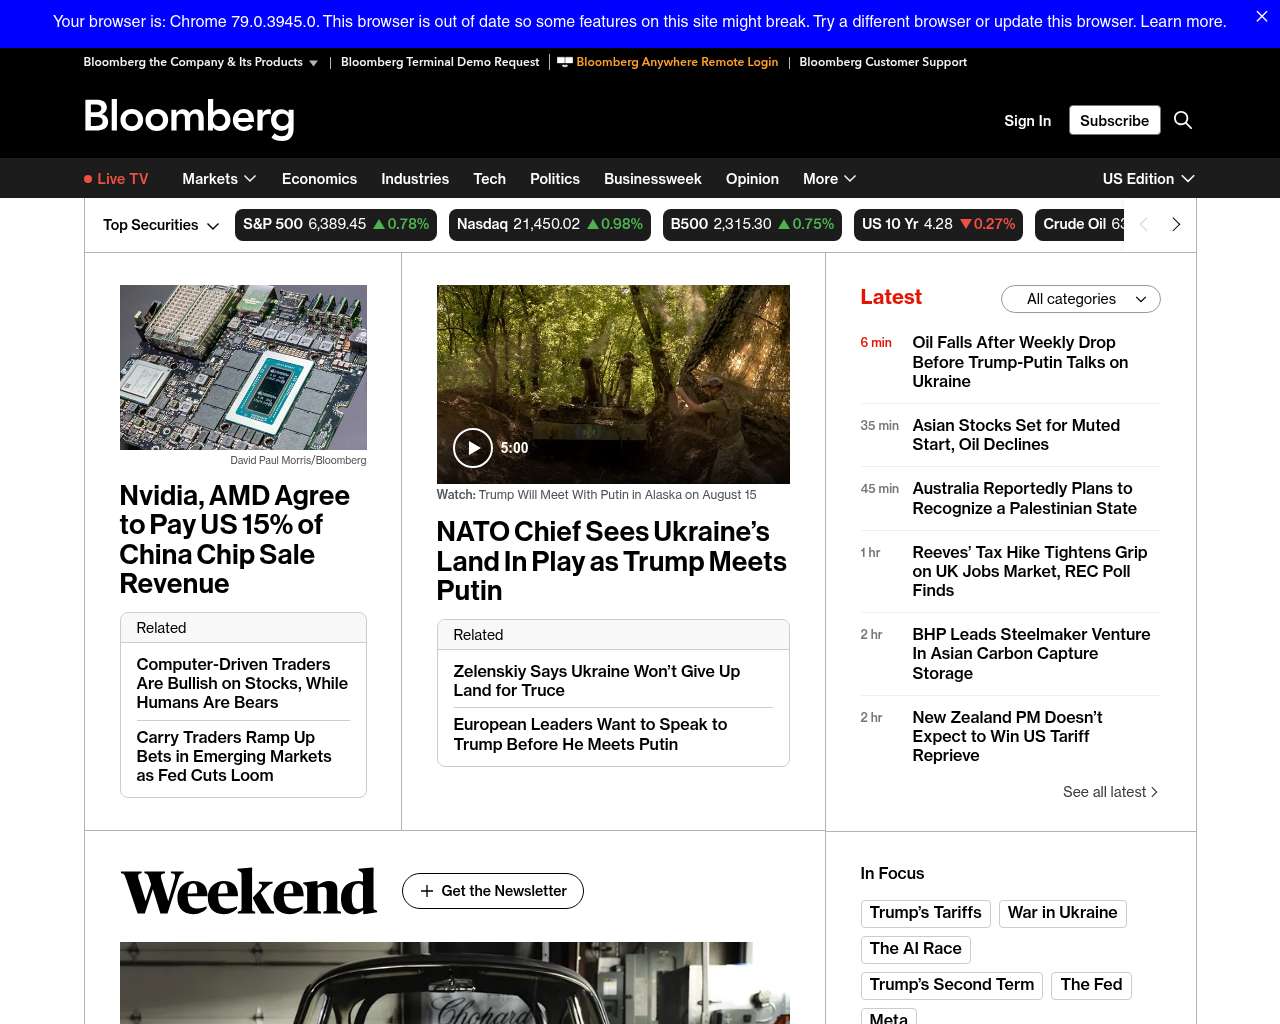Select the S&P 500 ticker chip
Image resolution: width=1280 pixels, height=1024 pixels.
[336, 224]
